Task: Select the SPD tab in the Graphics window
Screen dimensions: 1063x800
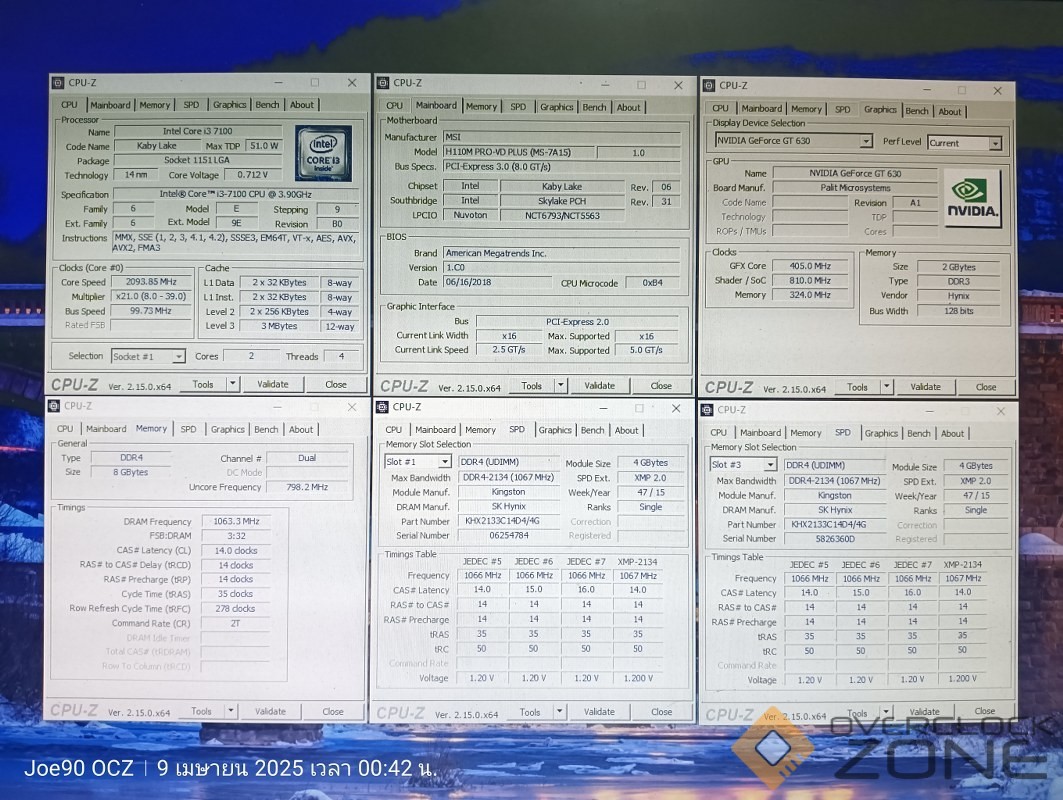Action: pos(842,109)
